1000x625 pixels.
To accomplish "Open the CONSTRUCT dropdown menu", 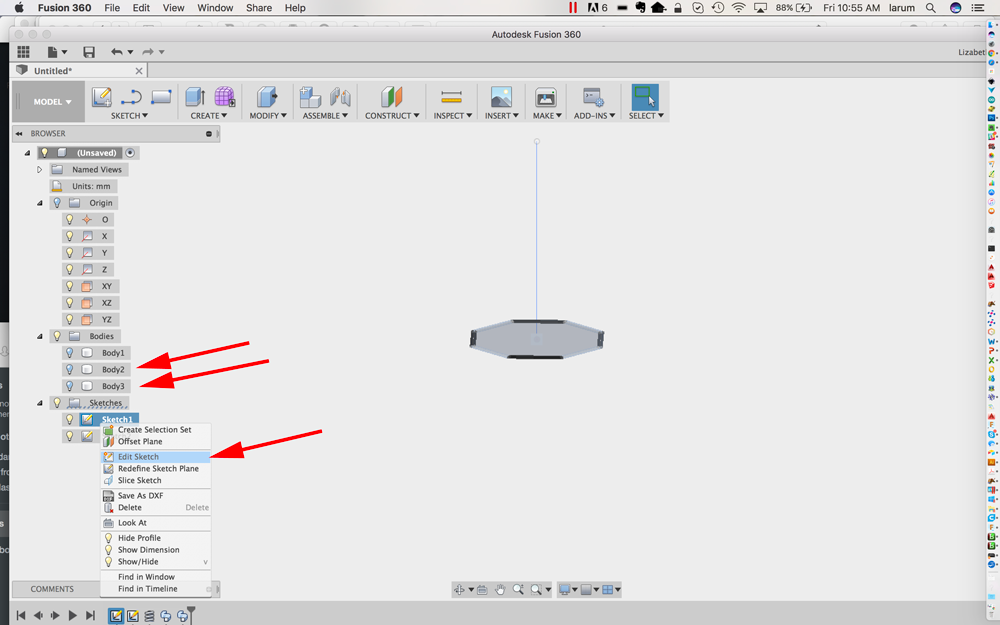I will 392,115.
